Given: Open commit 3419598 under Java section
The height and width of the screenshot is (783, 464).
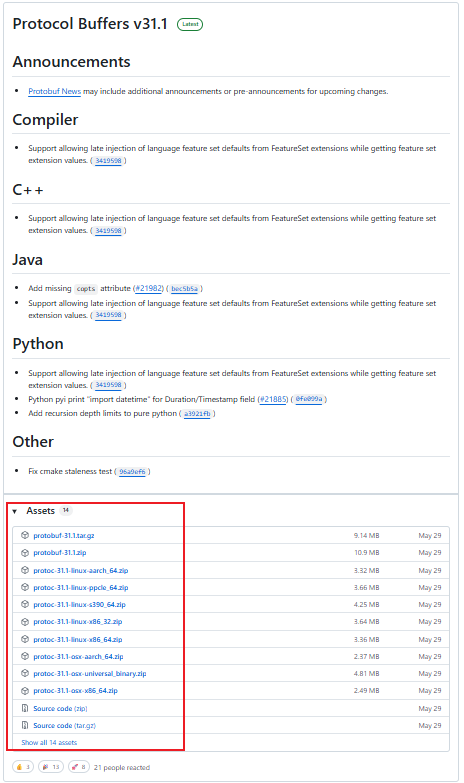Looking at the screenshot, I should [x=108, y=315].
